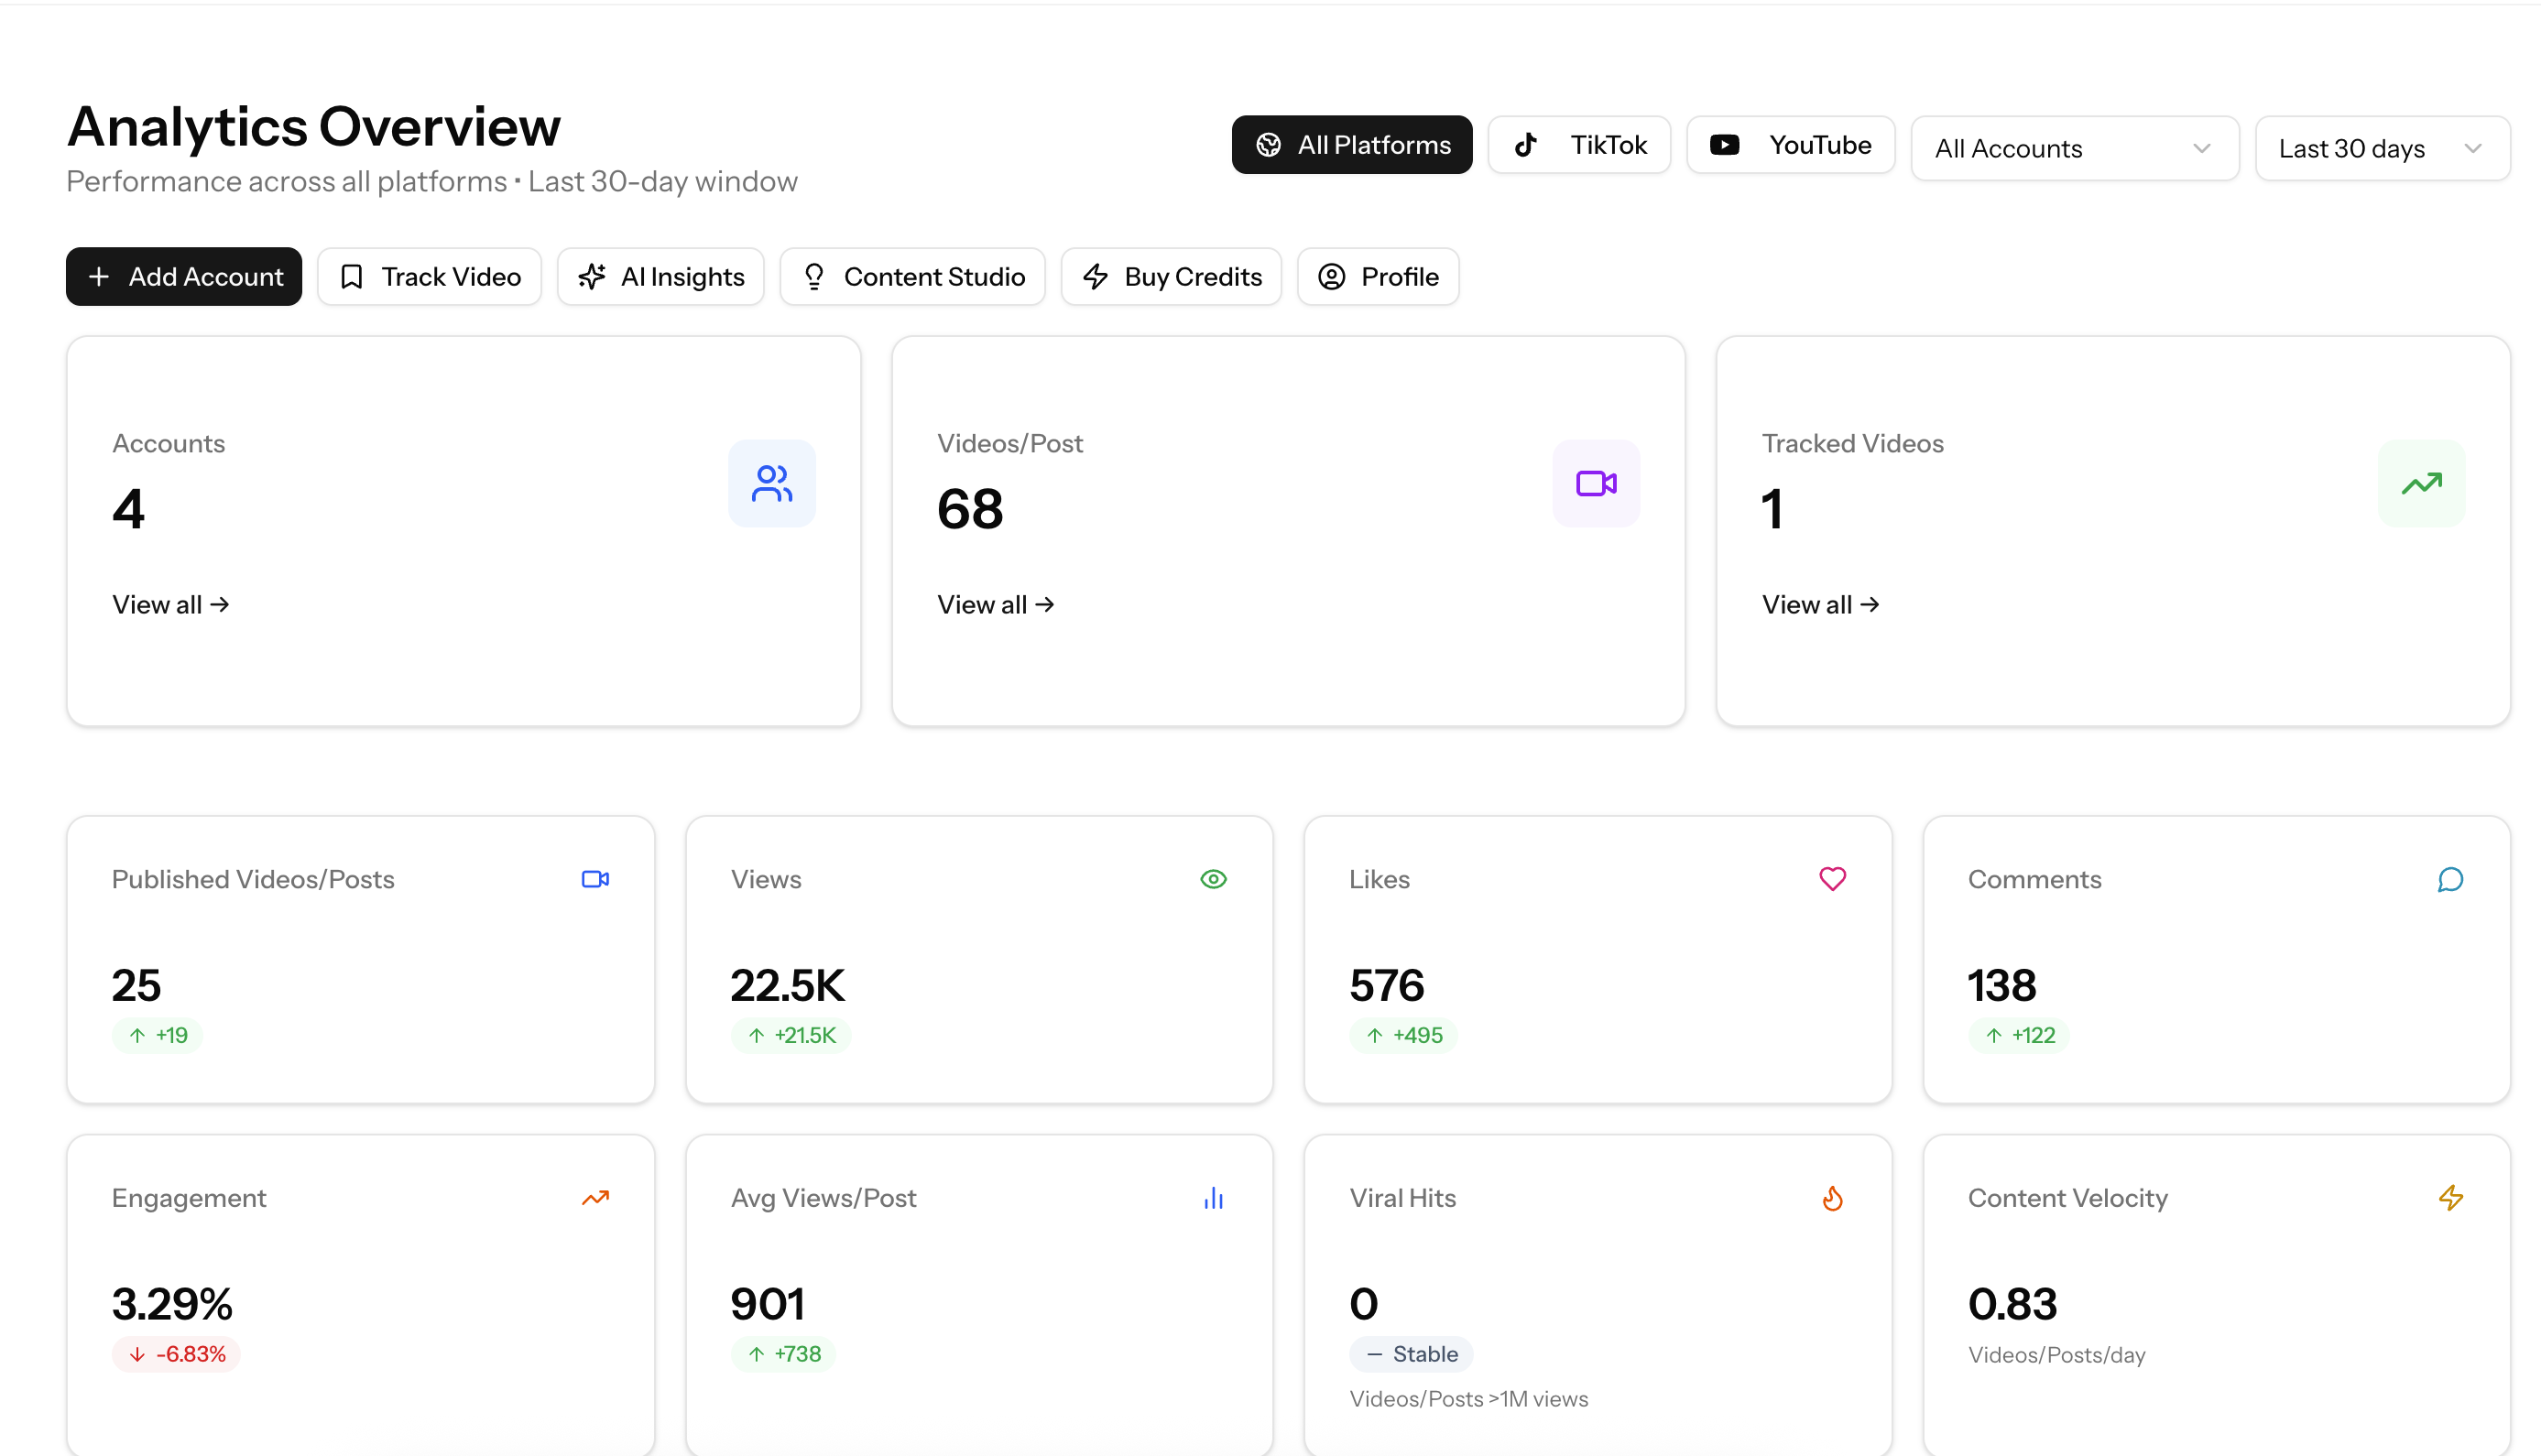The height and width of the screenshot is (1456, 2541).
Task: Click the flame icon on Viral Hits card
Action: (x=1832, y=1197)
